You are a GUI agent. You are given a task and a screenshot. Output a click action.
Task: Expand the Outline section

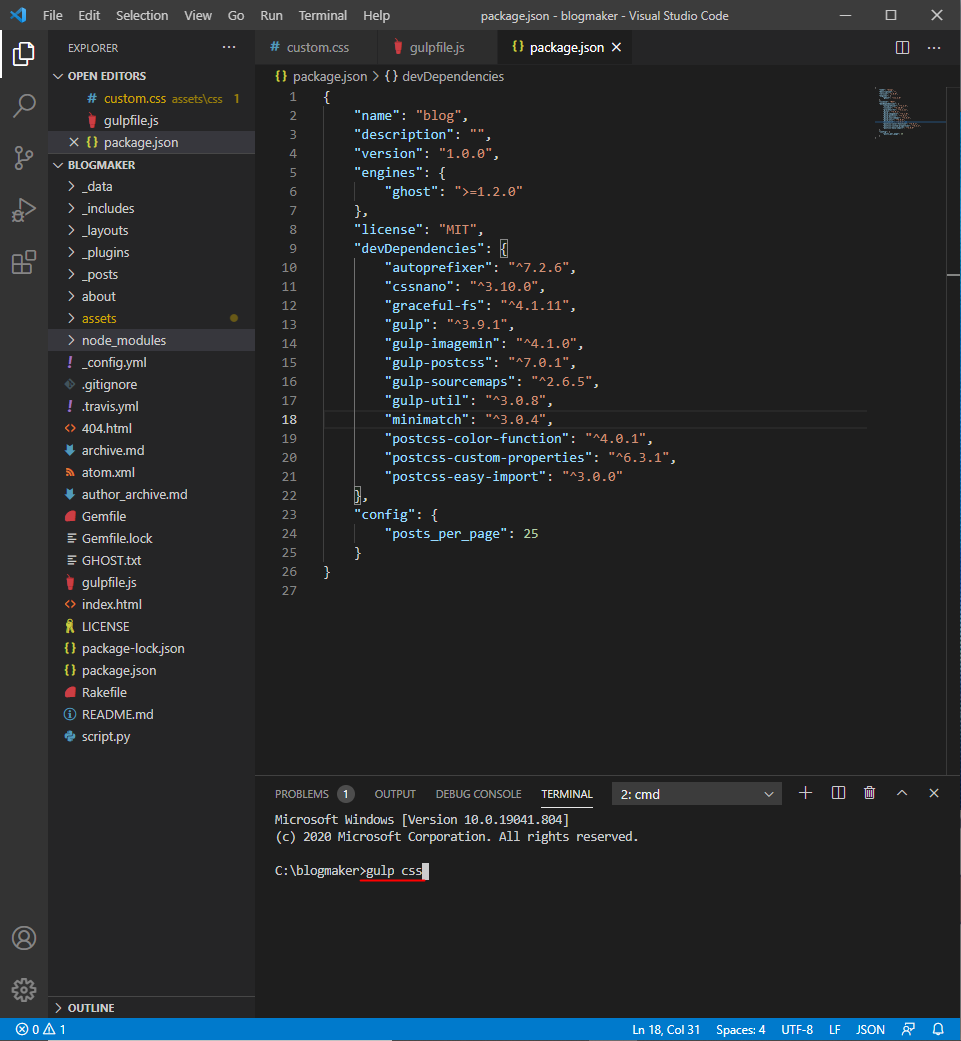[x=151, y=1008]
